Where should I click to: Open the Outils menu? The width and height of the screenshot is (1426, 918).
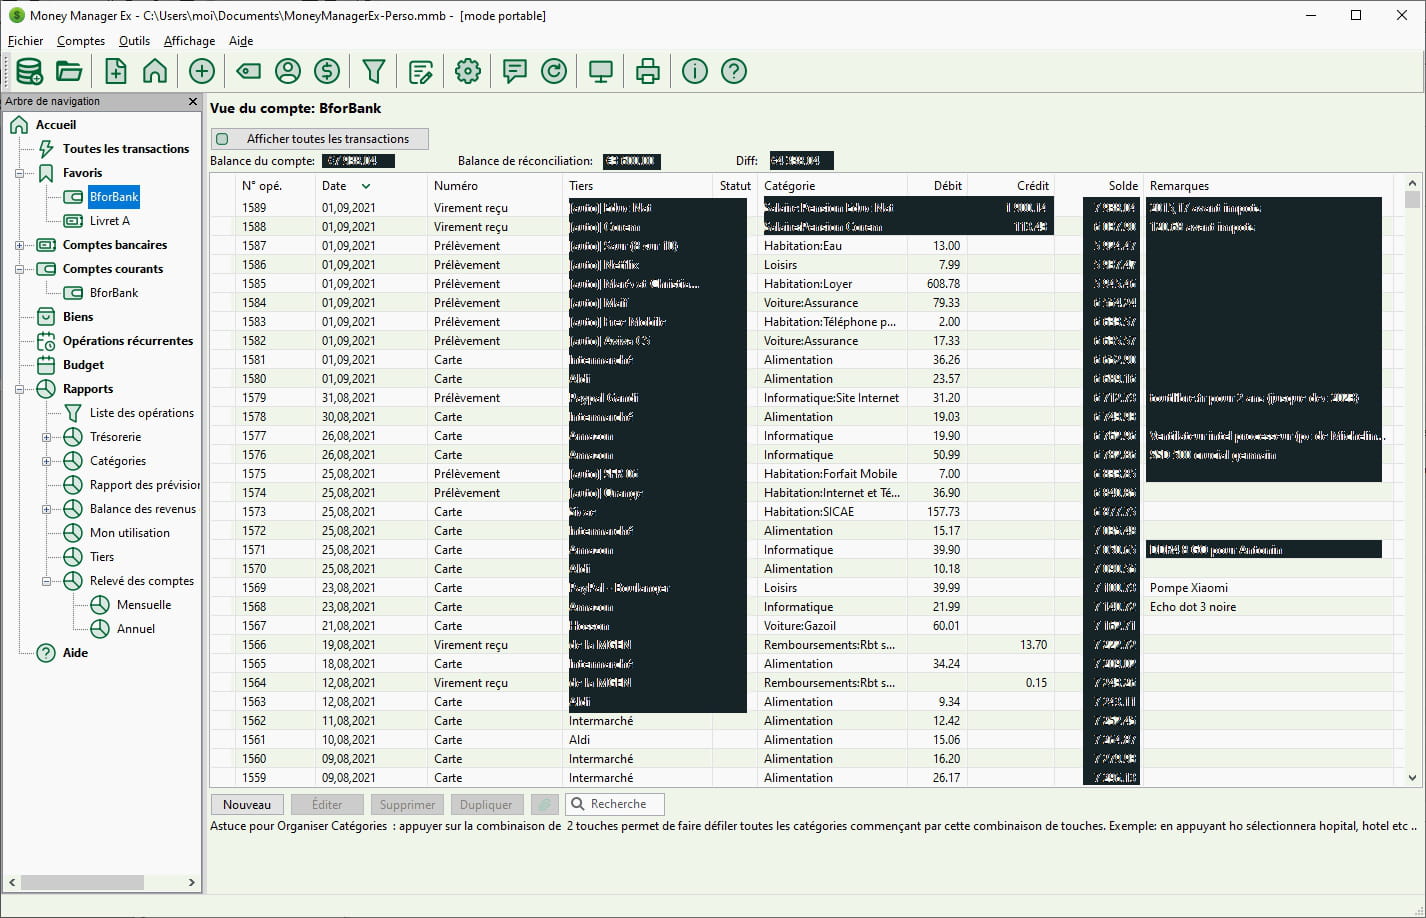(134, 41)
